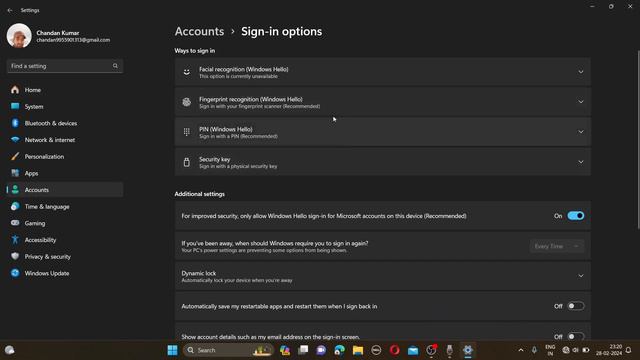640x360 pixels.
Task: Click the Accounts sidebar icon
Action: pyautogui.click(x=15, y=190)
